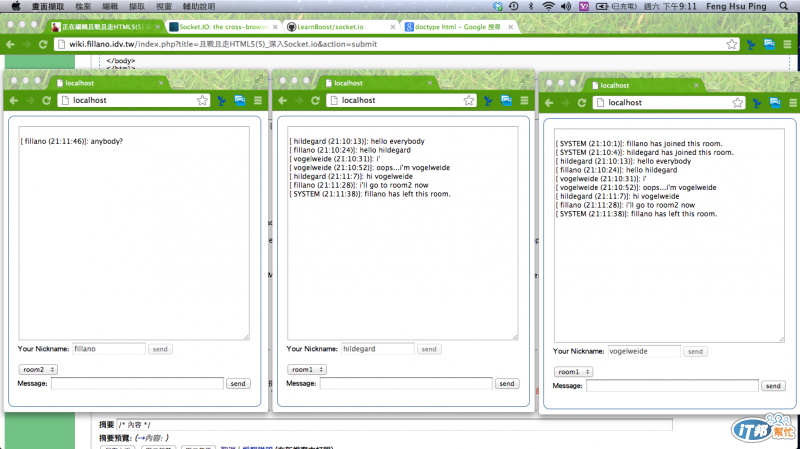Open Chrome menu in fillano window
Screen dimensions: 800x449
[x=258, y=101]
